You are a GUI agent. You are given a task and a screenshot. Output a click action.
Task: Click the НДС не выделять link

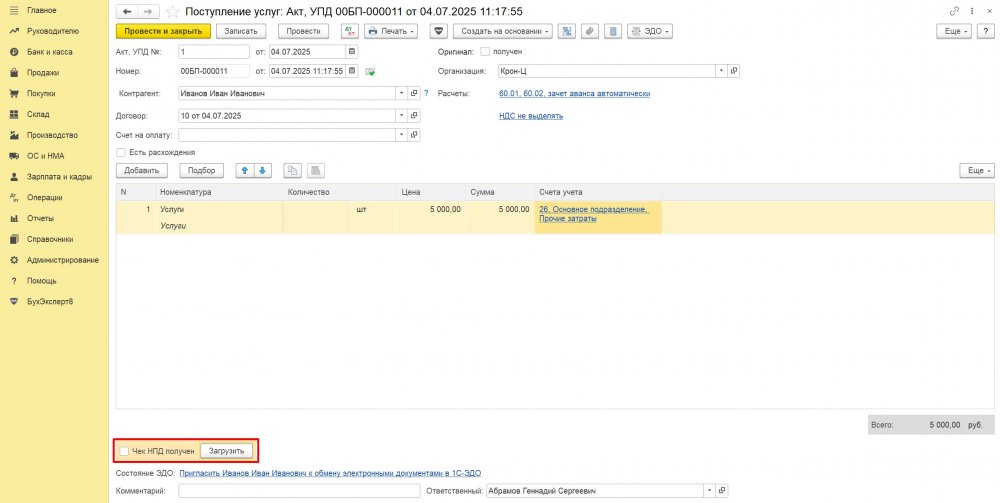coord(530,115)
